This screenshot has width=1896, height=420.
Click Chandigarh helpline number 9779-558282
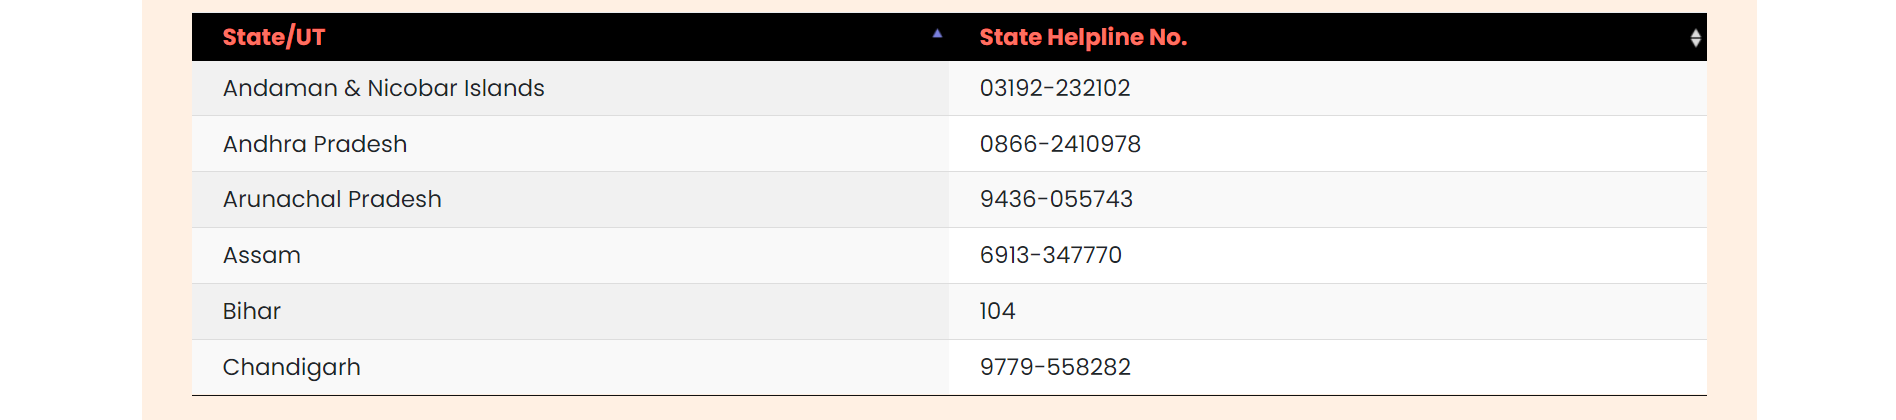[x=1055, y=367]
